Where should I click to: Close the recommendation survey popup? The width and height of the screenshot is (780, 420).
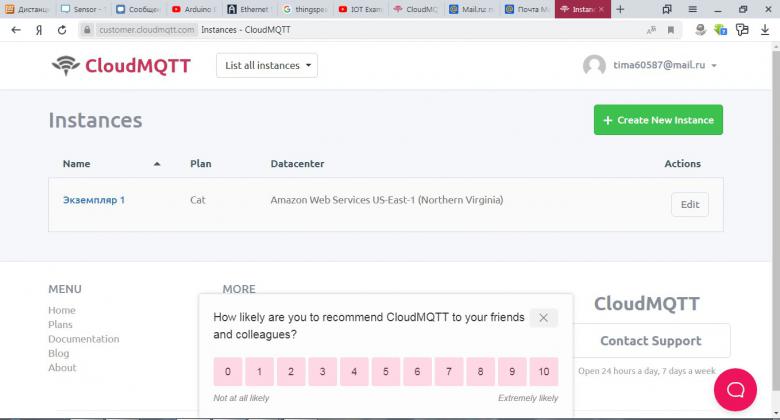[543, 317]
